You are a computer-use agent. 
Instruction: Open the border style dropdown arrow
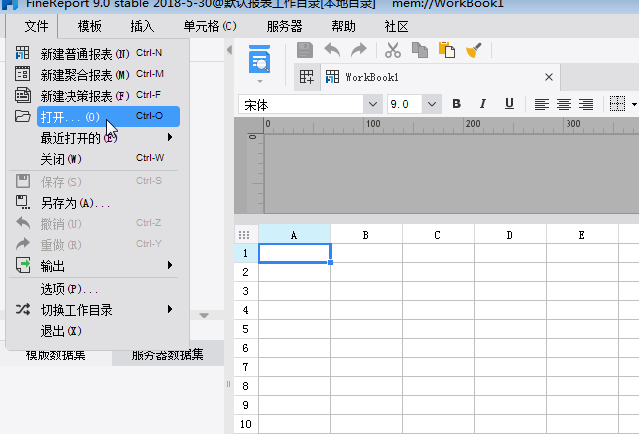(634, 104)
